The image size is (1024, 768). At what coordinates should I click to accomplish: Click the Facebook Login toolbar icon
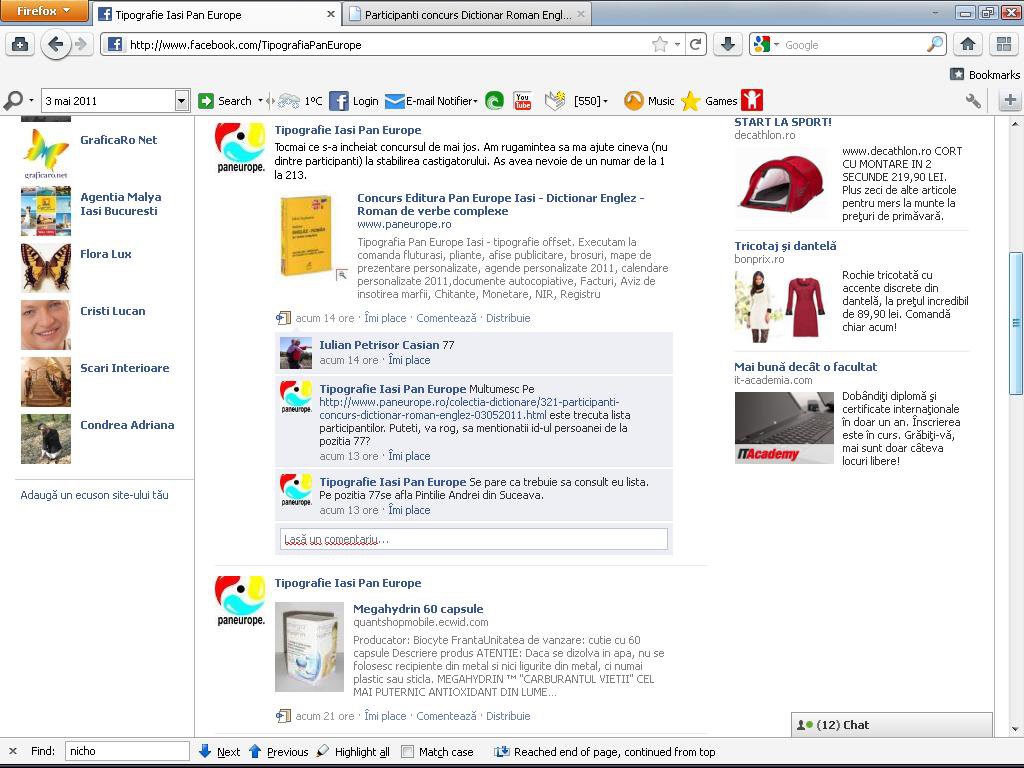[x=338, y=101]
